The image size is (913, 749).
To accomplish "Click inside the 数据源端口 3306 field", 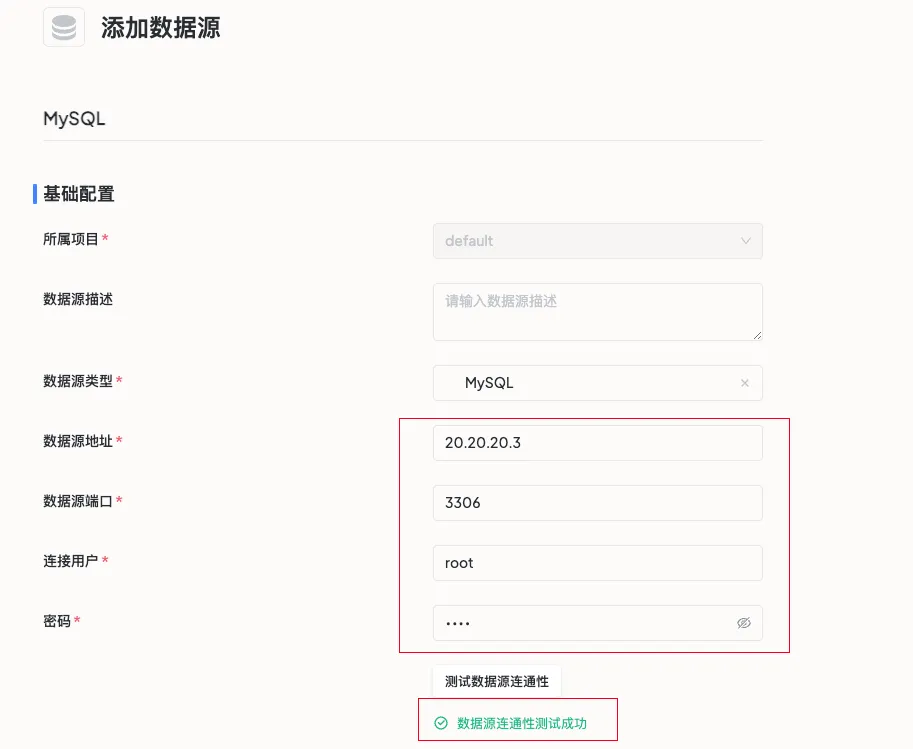I will pos(597,502).
